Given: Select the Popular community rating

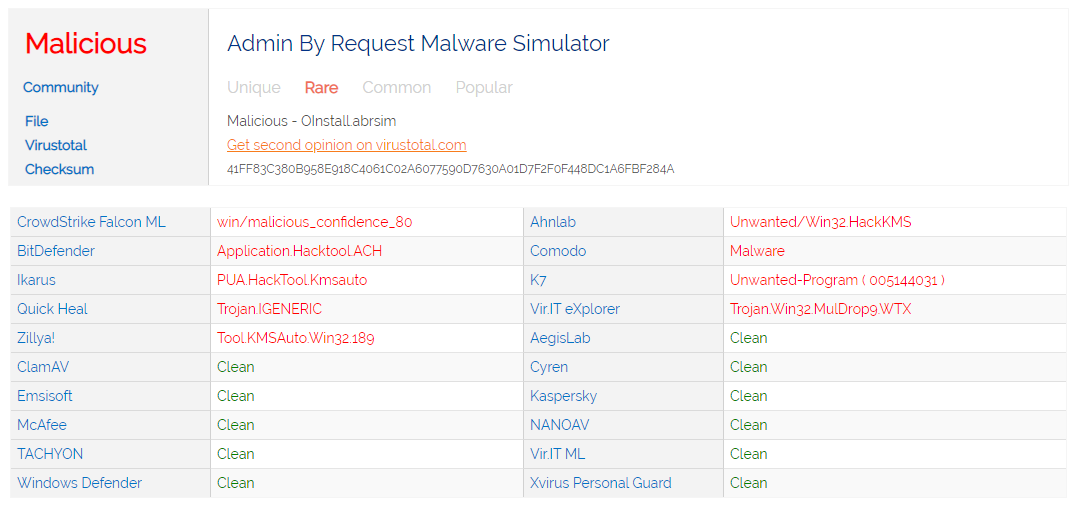Looking at the screenshot, I should tap(484, 87).
